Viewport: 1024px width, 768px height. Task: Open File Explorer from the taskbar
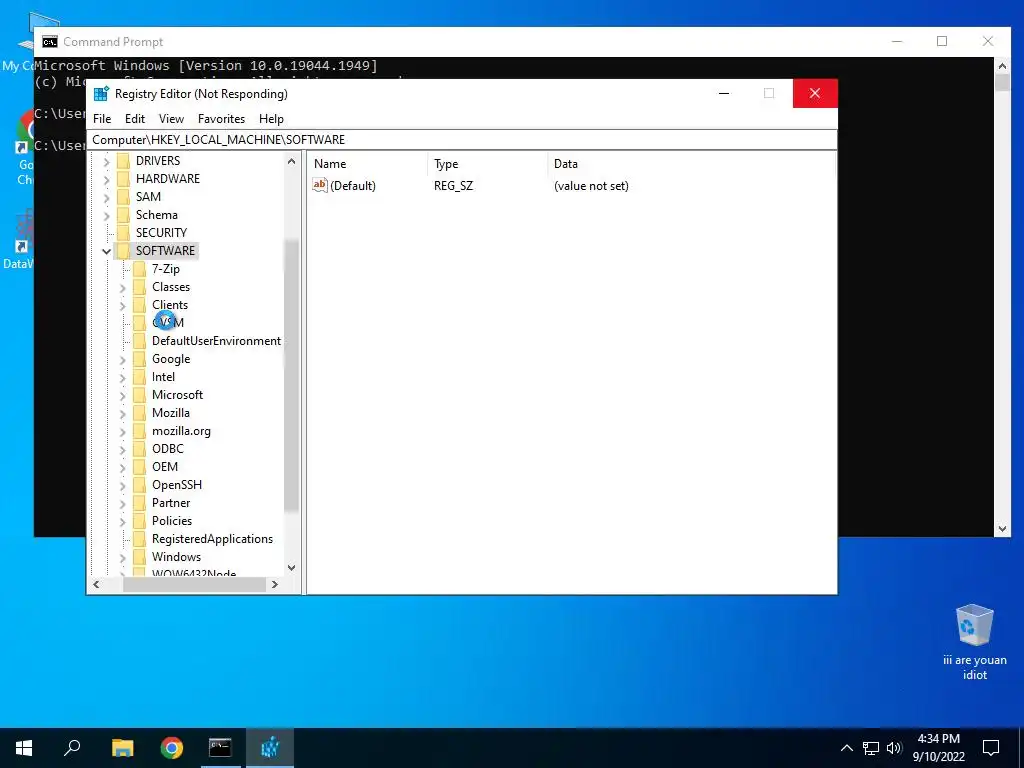click(122, 748)
